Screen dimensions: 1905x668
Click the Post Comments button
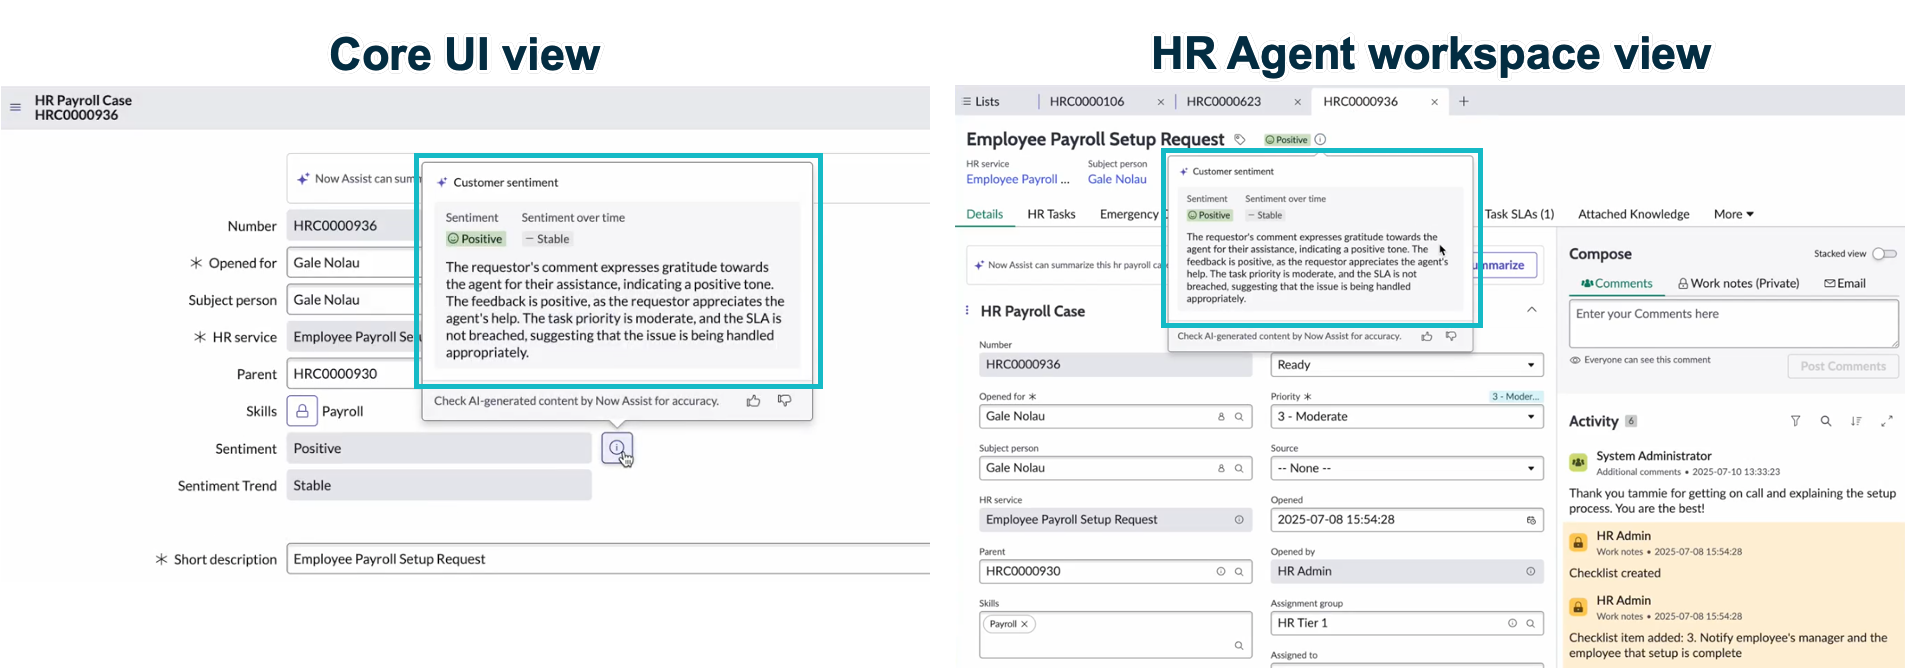[1843, 366]
